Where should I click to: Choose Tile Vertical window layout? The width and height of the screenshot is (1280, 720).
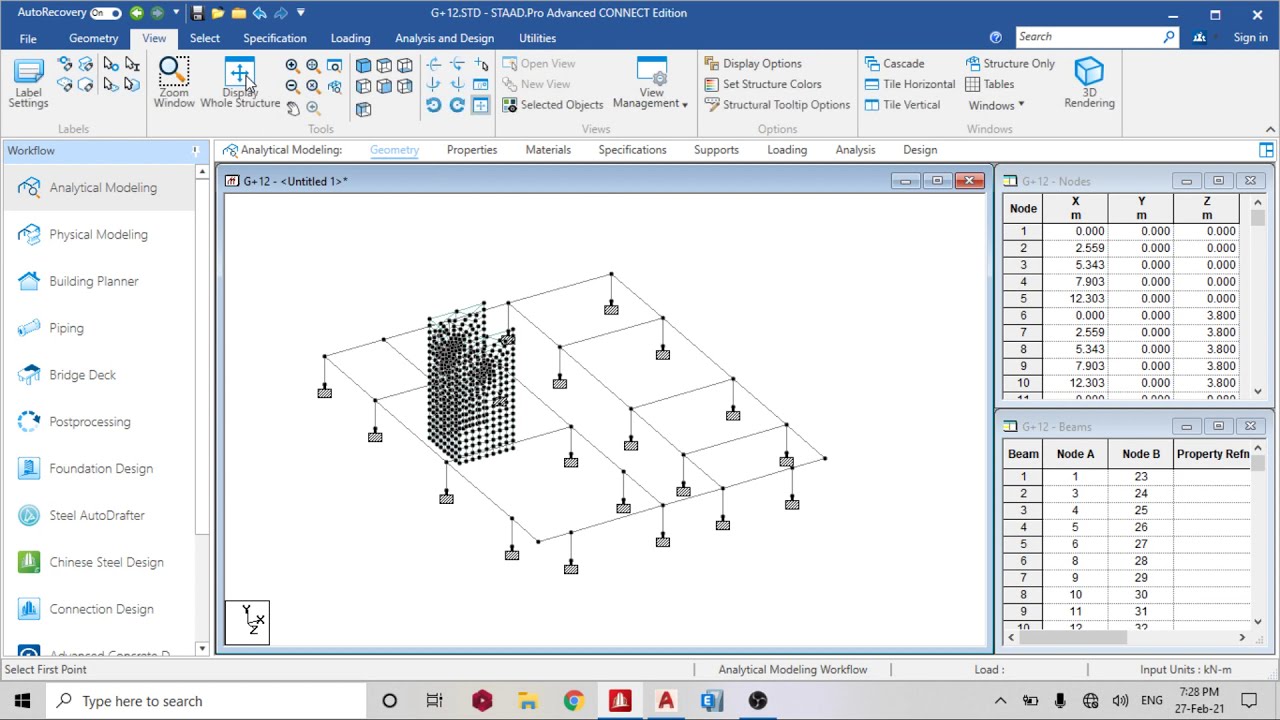pos(902,105)
